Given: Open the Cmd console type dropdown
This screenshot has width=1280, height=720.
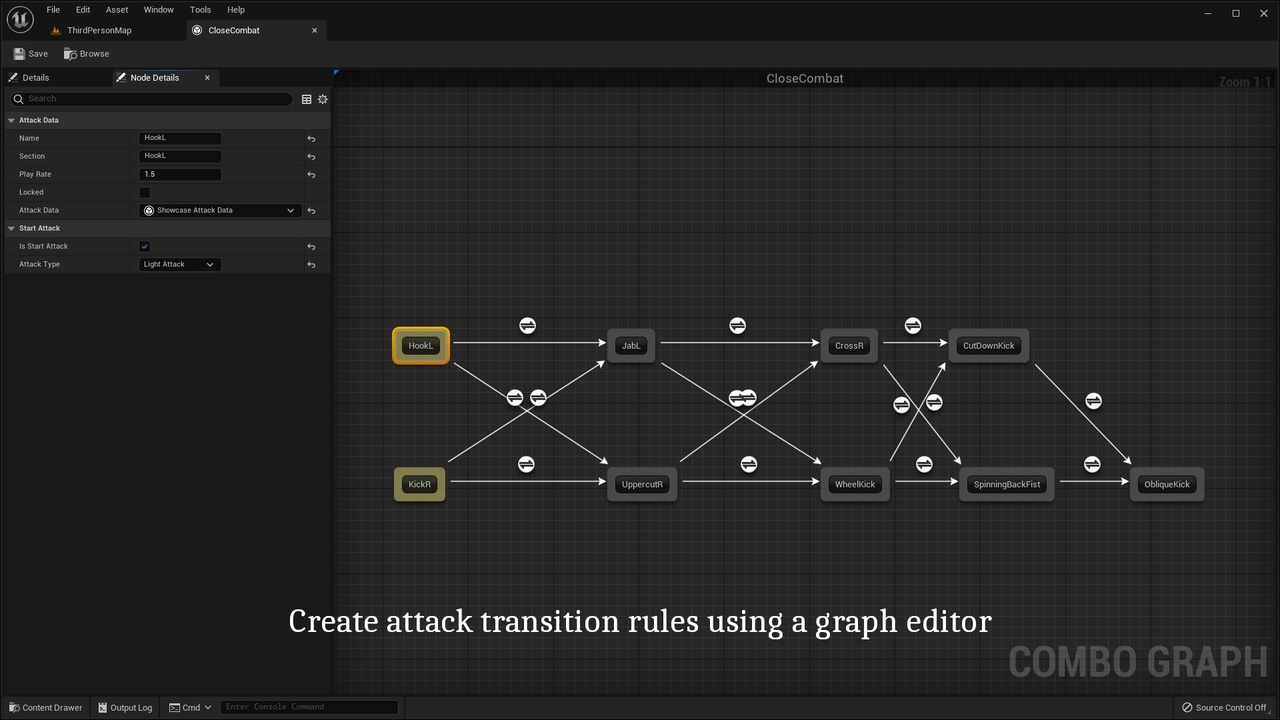Looking at the screenshot, I should click(x=190, y=708).
